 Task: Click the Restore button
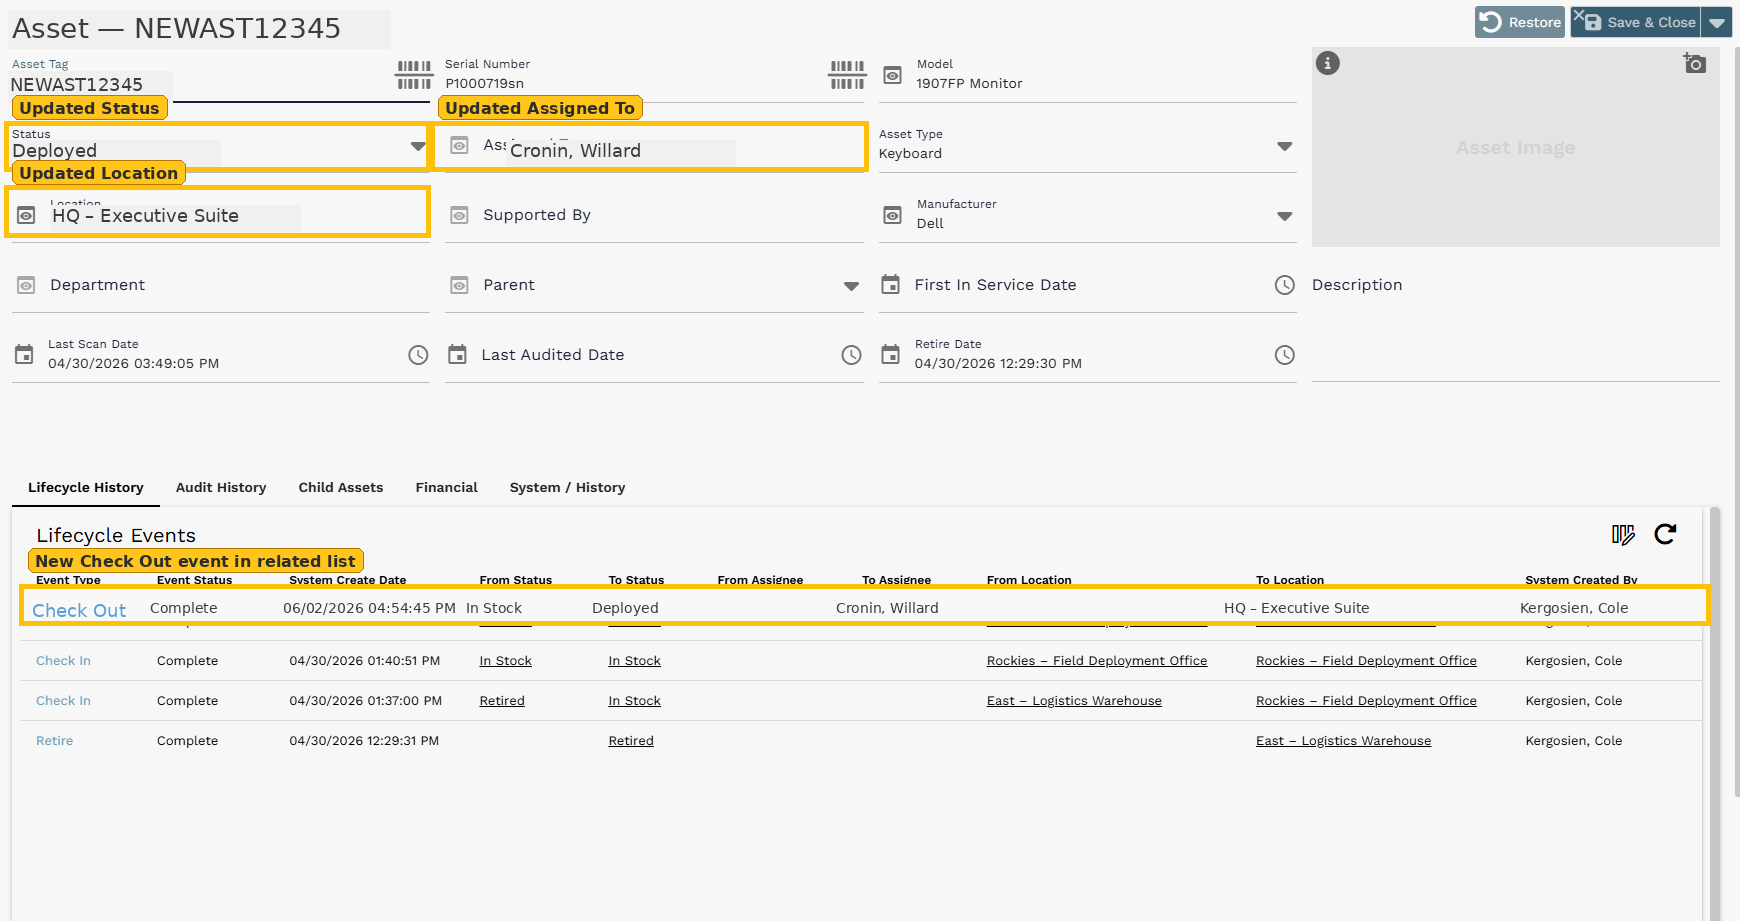point(1520,22)
